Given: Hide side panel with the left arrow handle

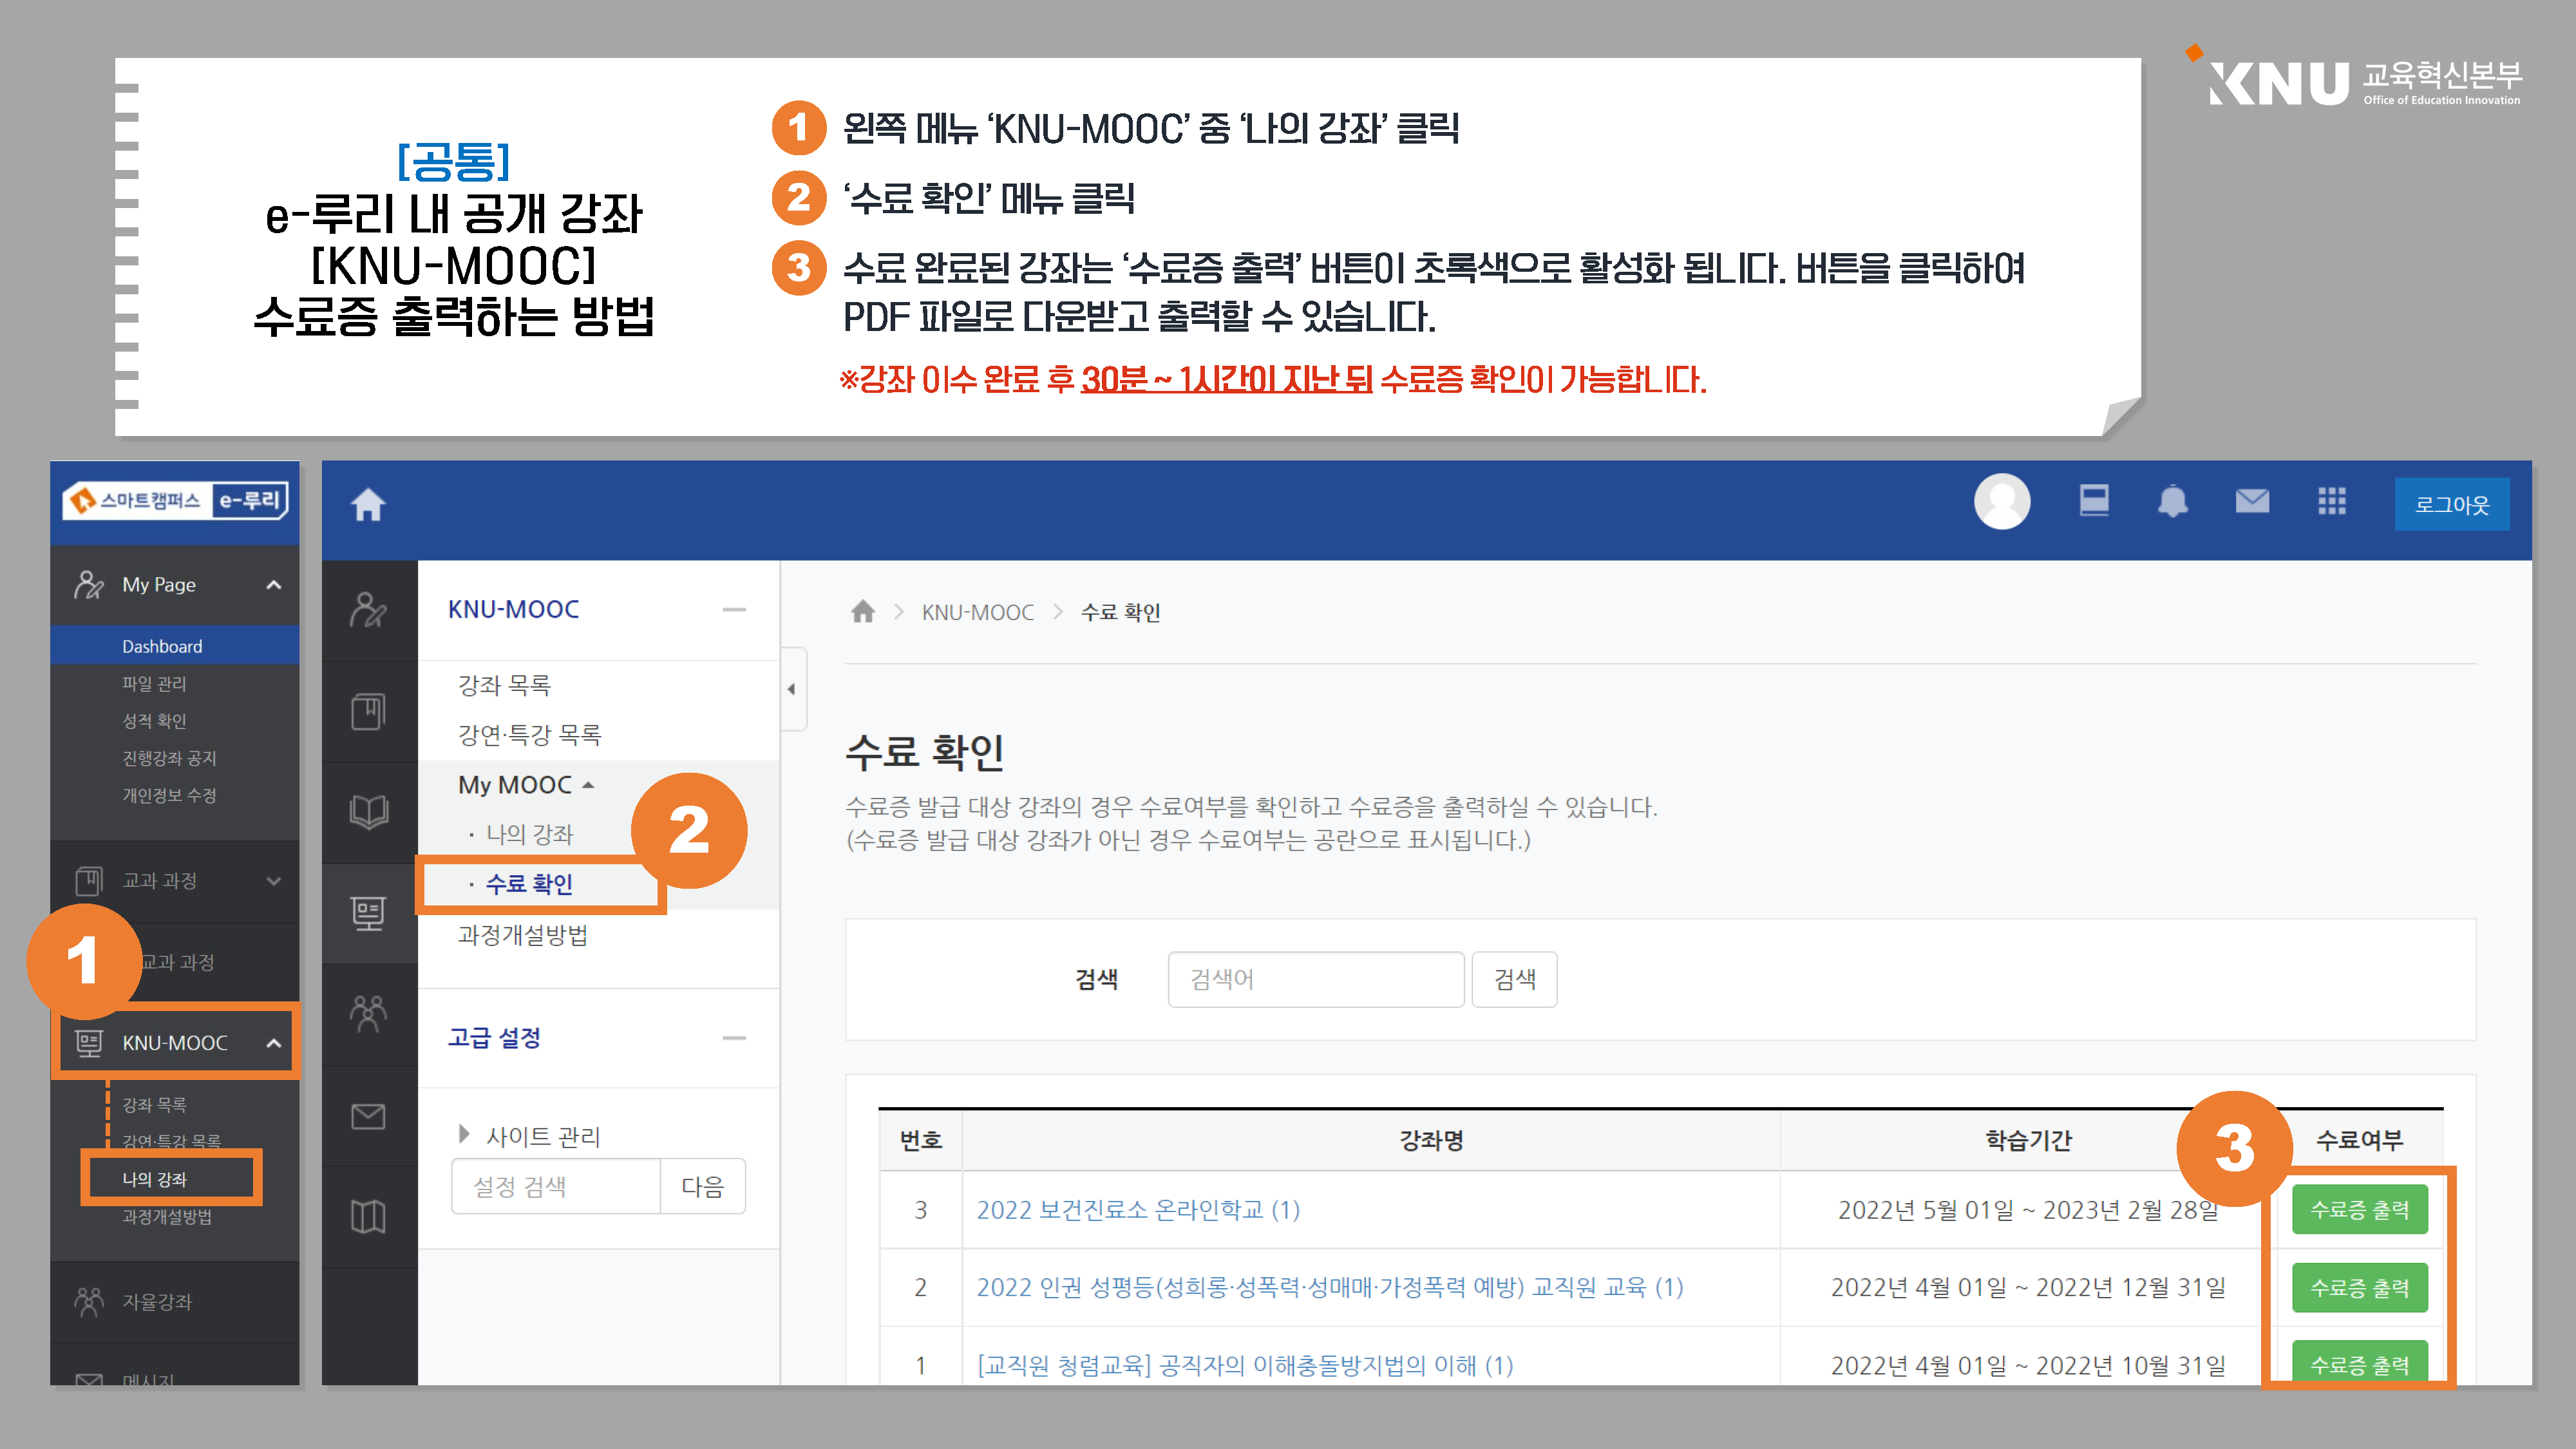Looking at the screenshot, I should (x=791, y=689).
